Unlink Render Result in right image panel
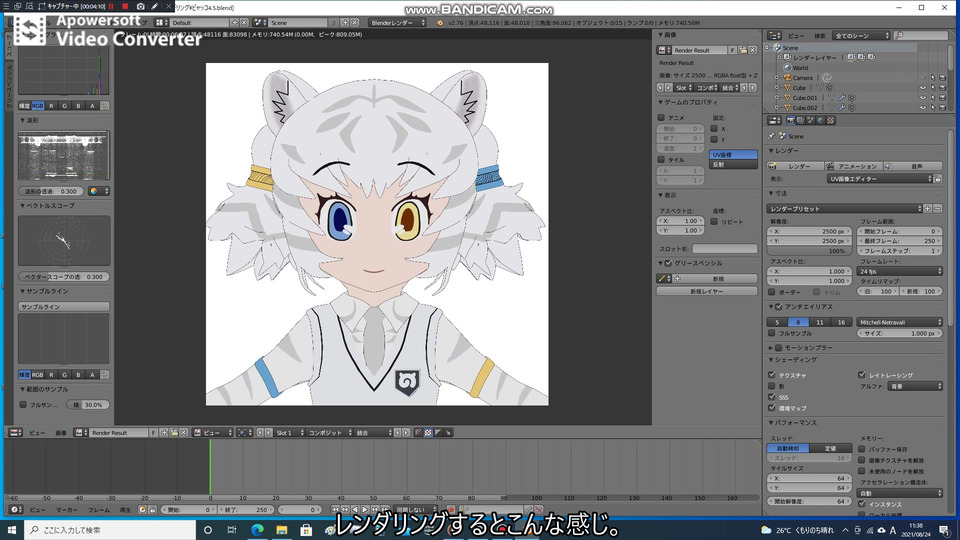The image size is (960, 540). point(752,50)
